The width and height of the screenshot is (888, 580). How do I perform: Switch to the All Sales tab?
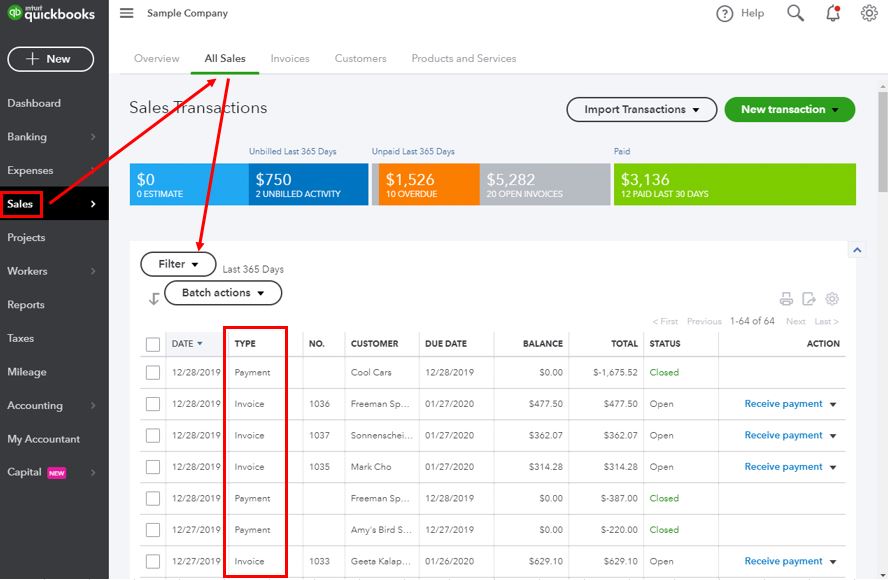(x=225, y=58)
